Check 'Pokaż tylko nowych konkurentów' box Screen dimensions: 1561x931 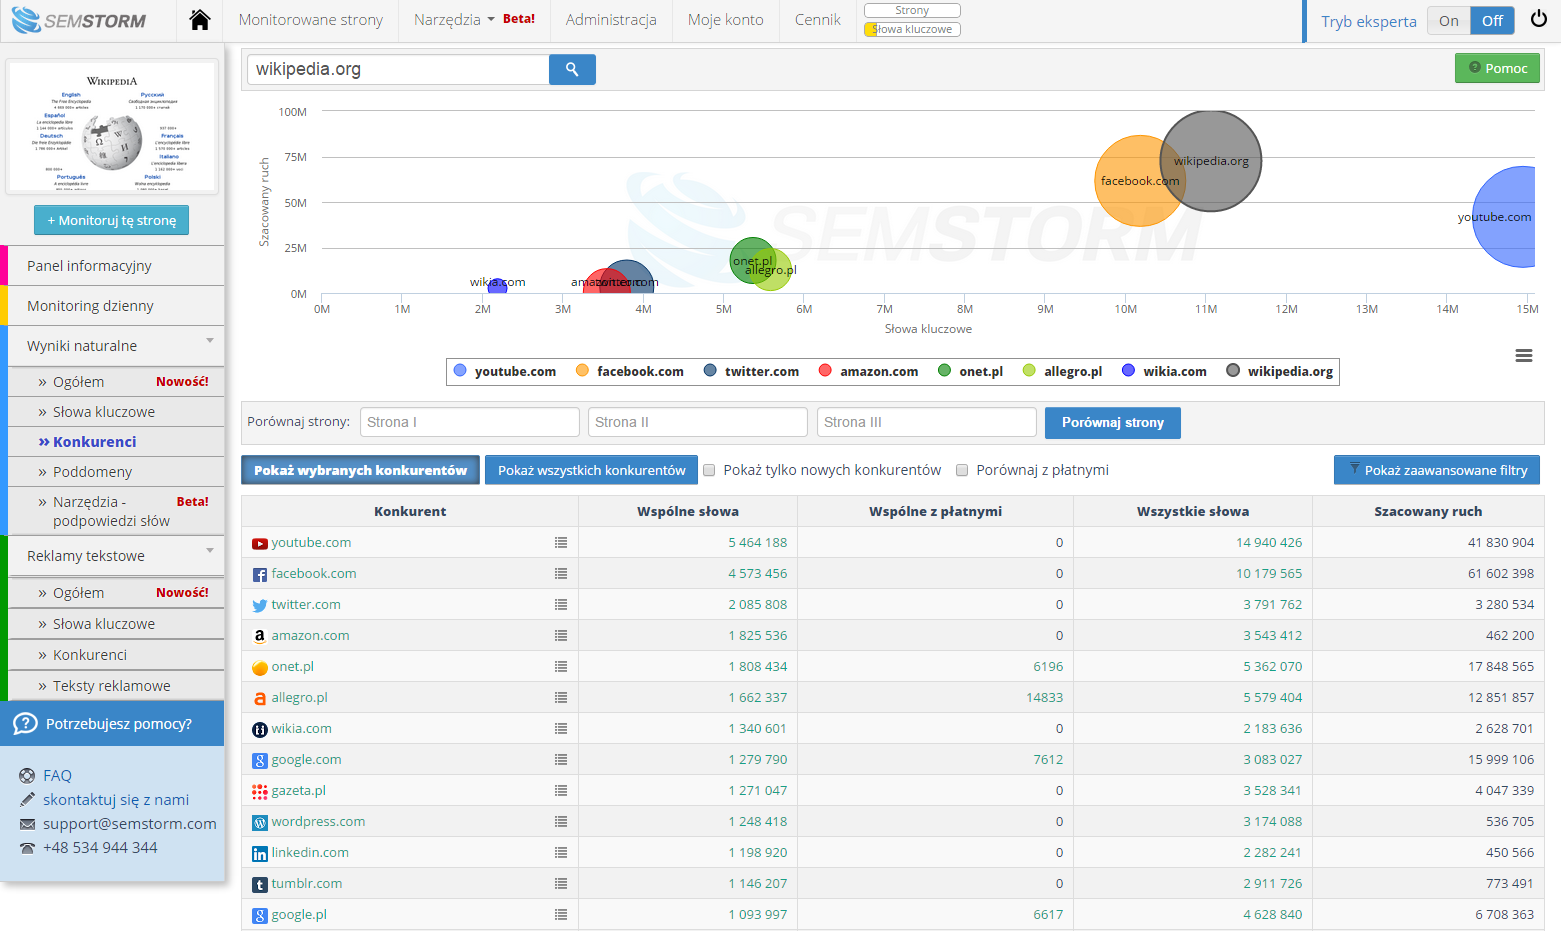click(x=709, y=470)
